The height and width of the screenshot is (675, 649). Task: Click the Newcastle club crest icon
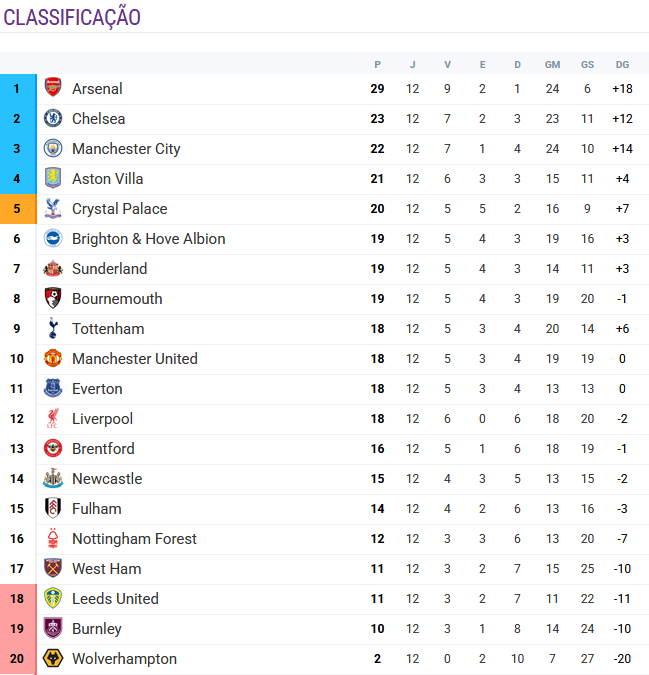click(53, 479)
